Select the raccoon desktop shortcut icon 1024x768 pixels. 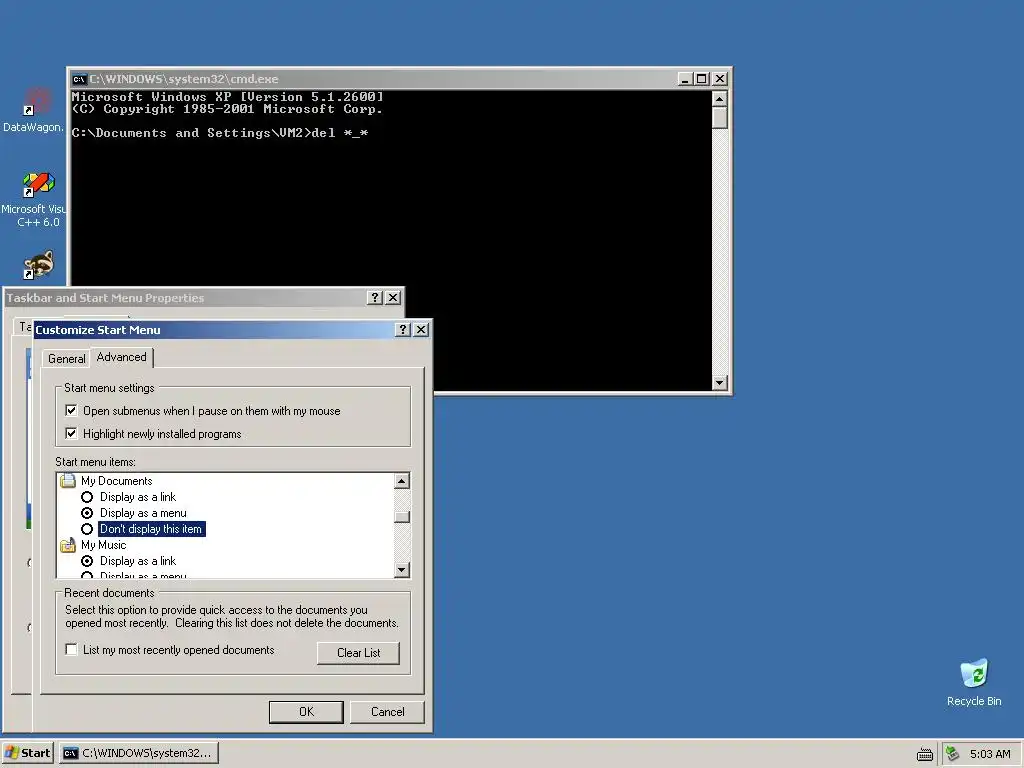(x=38, y=265)
